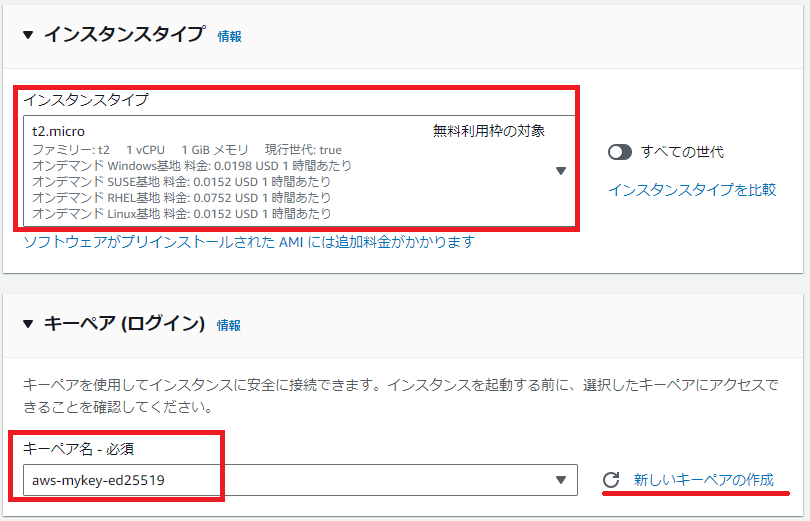810x521 pixels.
Task: Click the キーペア名 - 必須 field label
Action: (x=84, y=449)
